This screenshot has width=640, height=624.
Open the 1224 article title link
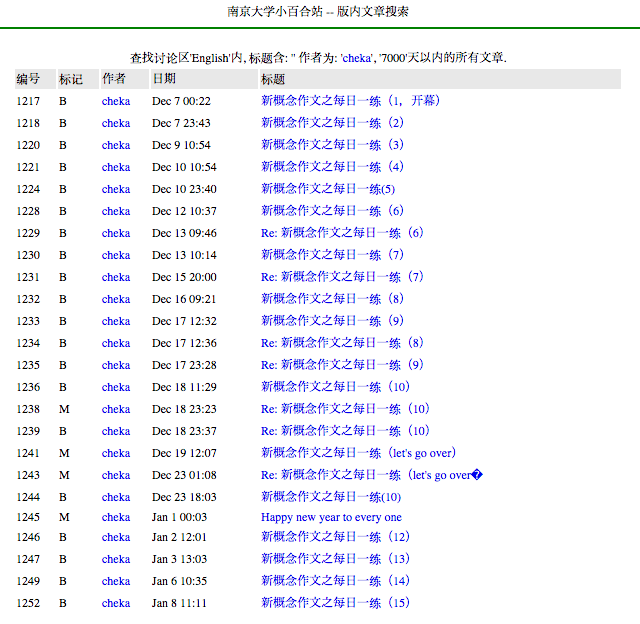click(x=328, y=189)
